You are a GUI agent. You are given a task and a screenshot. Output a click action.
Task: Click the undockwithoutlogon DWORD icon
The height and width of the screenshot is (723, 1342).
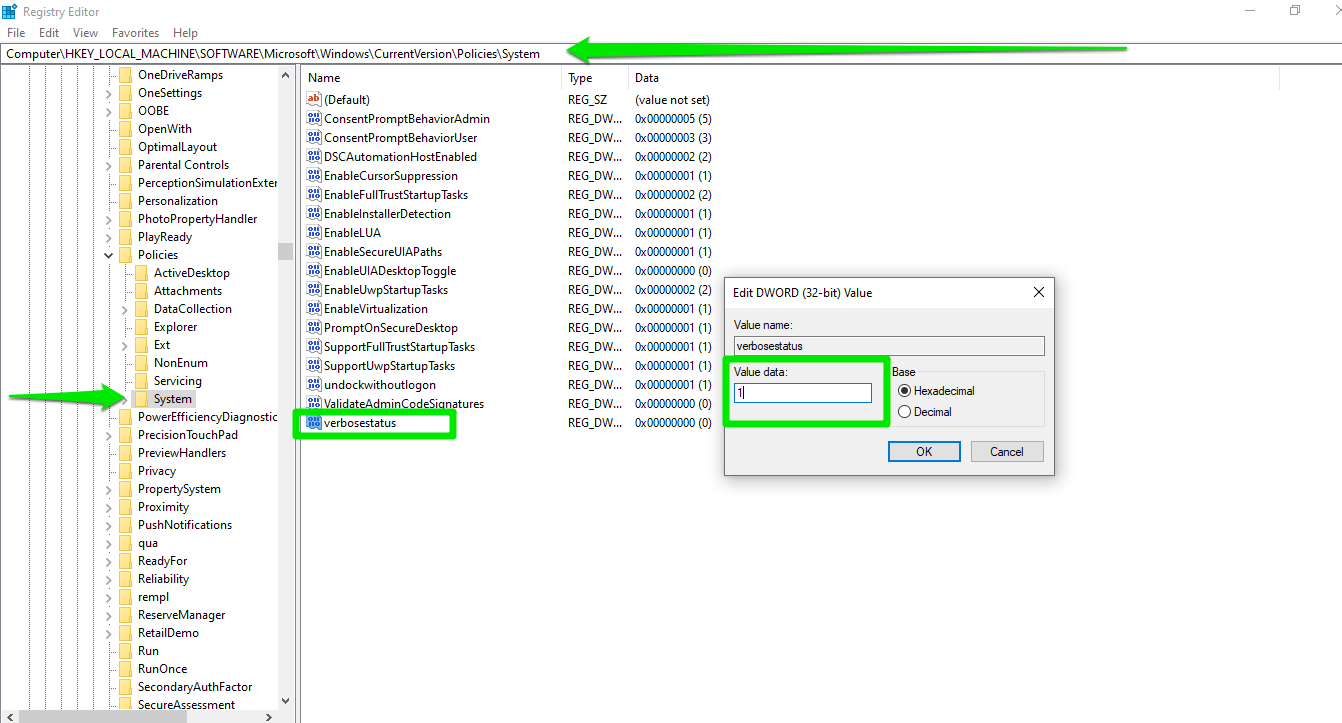pyautogui.click(x=314, y=385)
